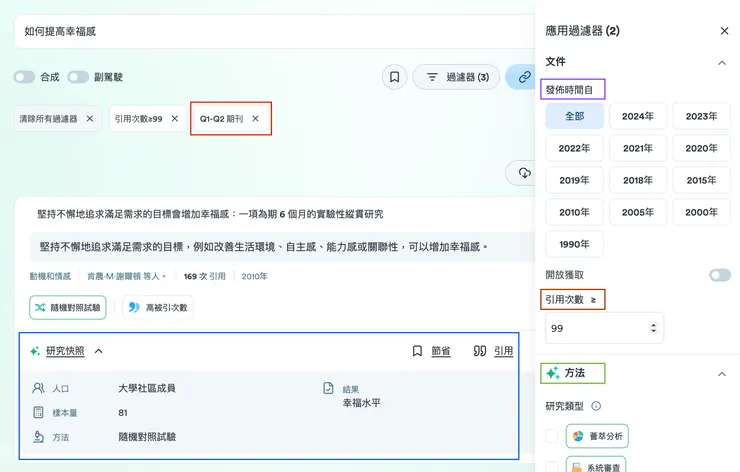This screenshot has height=472, width=740.
Task: Click the info icon beside 研究類型
Action: (596, 406)
